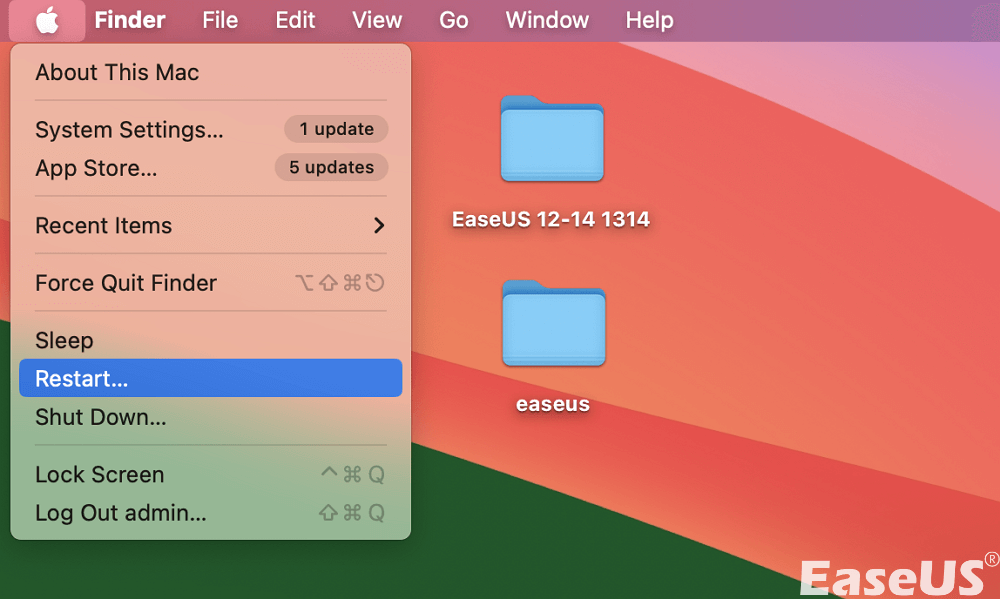Select the easeus folder icon
The image size is (1000, 599).
(553, 324)
